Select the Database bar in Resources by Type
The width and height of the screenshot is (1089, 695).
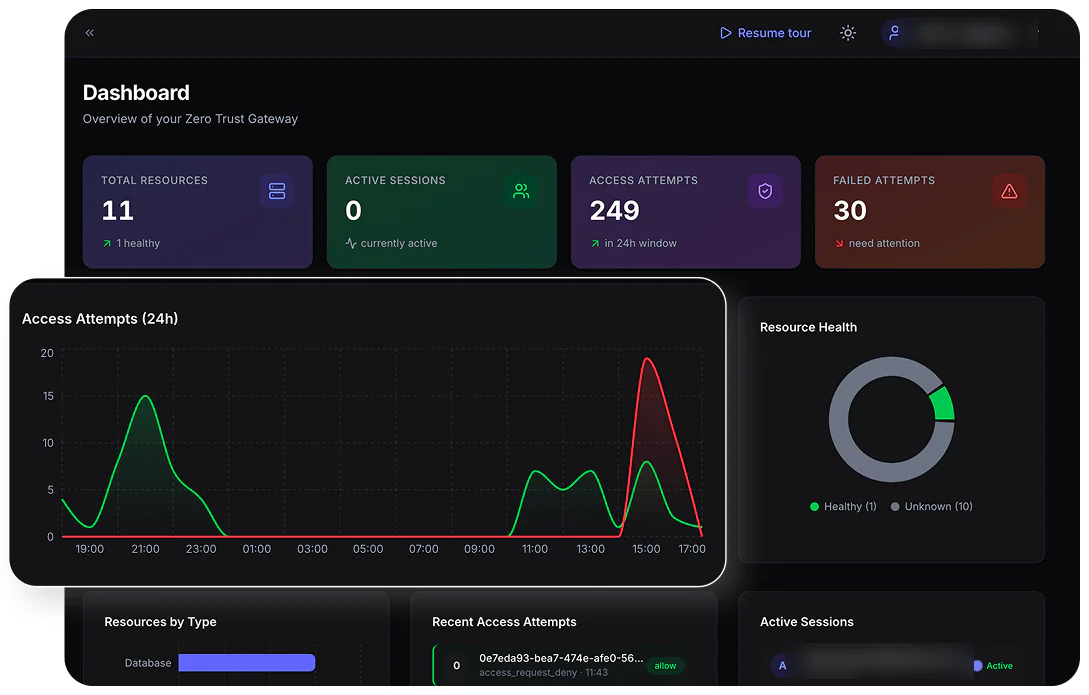[x=247, y=663]
